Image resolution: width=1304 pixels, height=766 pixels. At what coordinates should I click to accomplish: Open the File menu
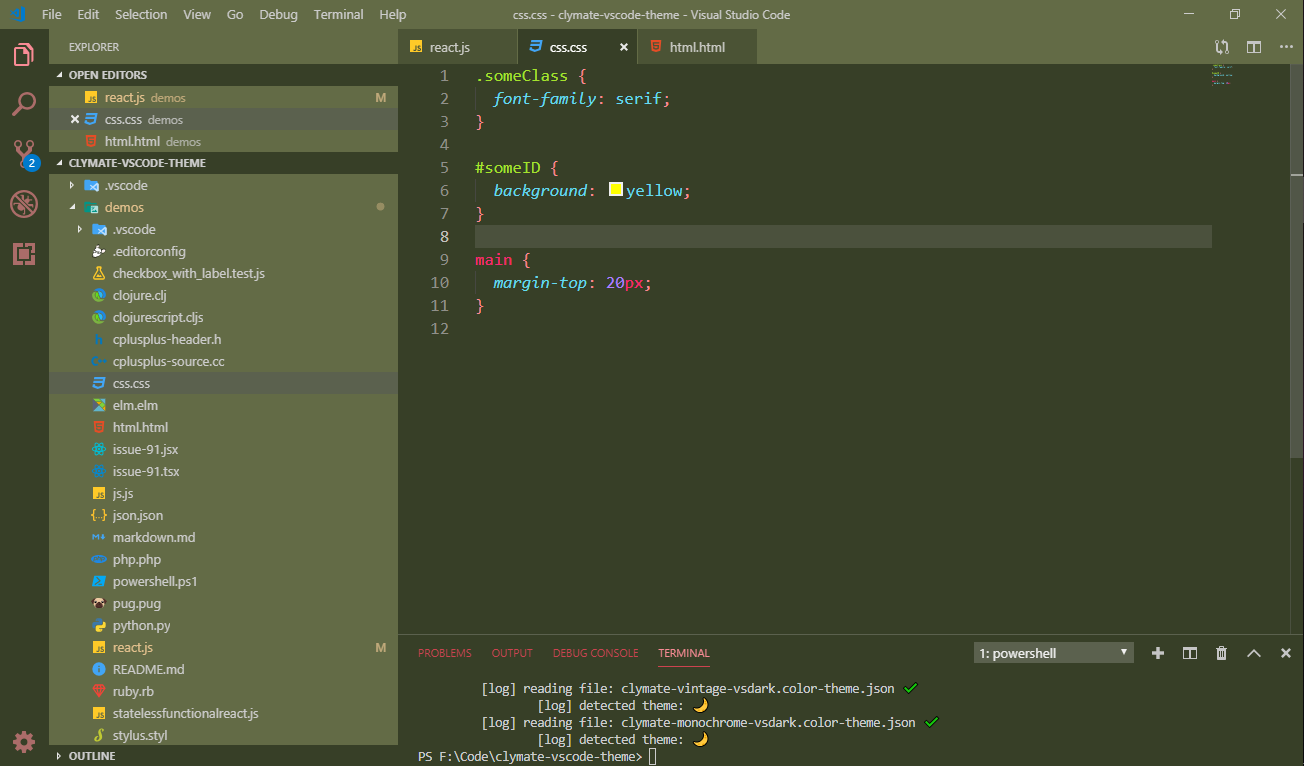pyautogui.click(x=52, y=14)
